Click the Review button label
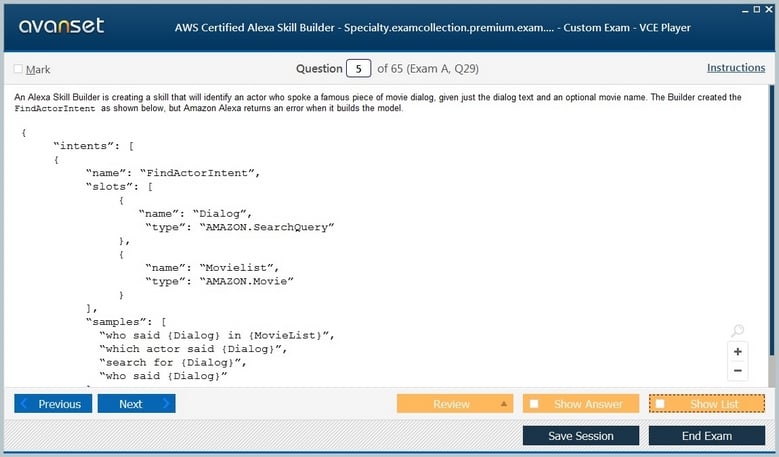 click(451, 404)
